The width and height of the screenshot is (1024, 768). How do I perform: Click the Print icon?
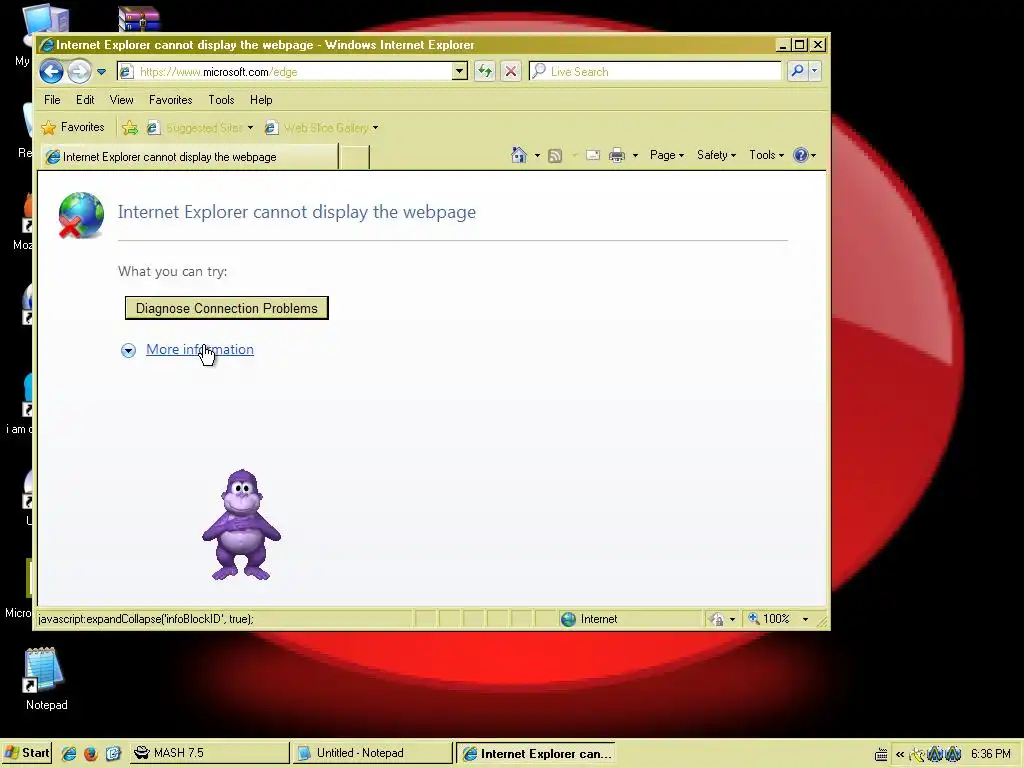(617, 155)
